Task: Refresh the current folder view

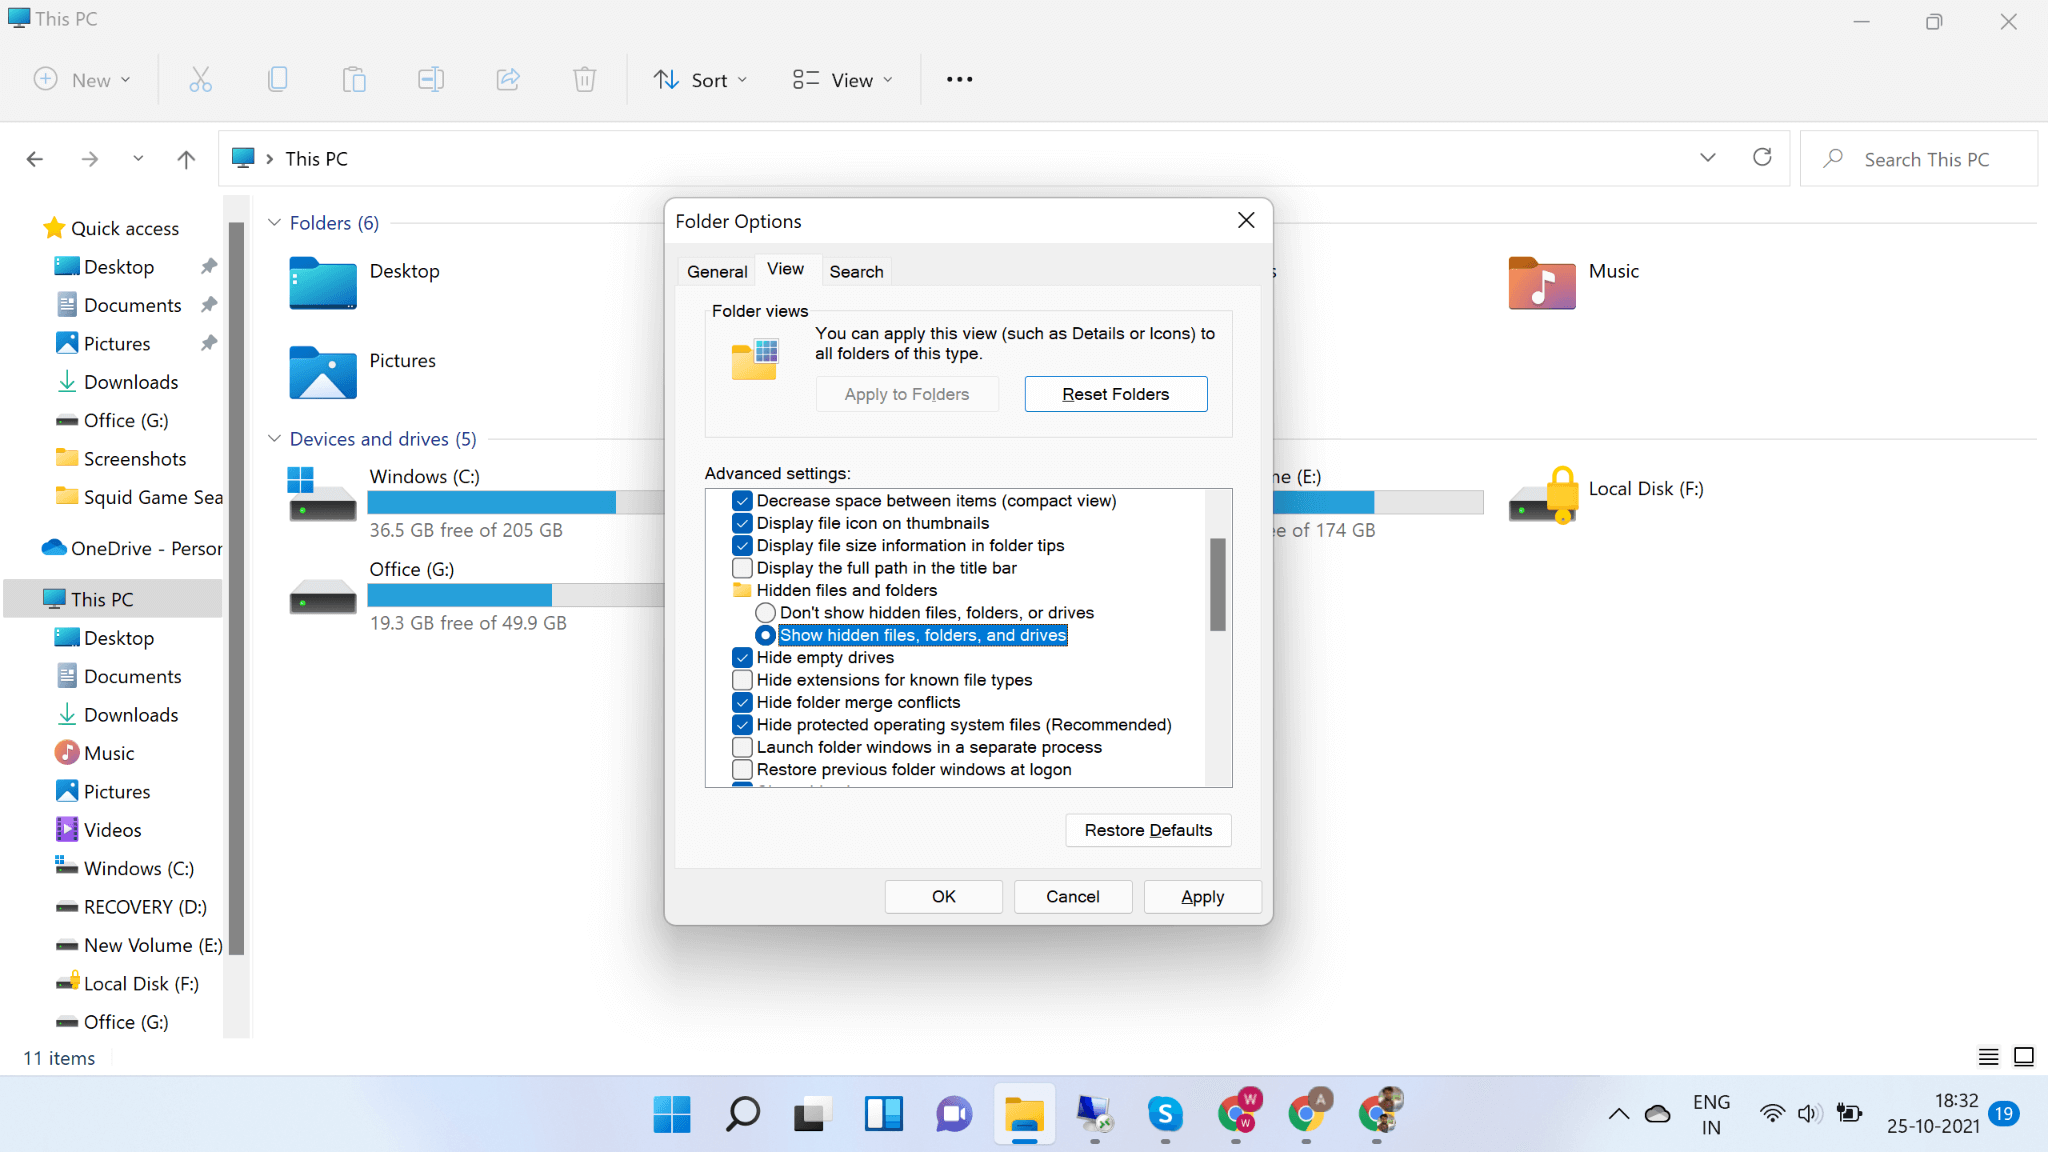Action: pos(1762,158)
